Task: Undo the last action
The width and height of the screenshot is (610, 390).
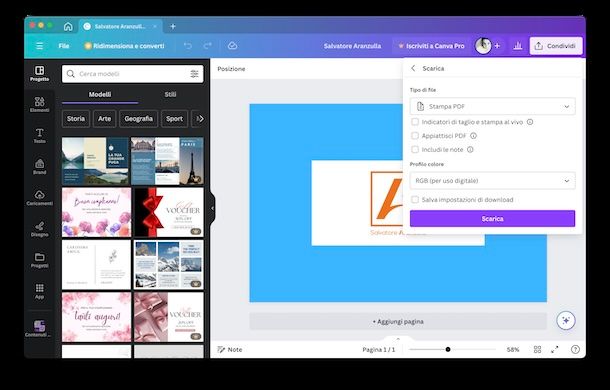Action: (x=188, y=46)
